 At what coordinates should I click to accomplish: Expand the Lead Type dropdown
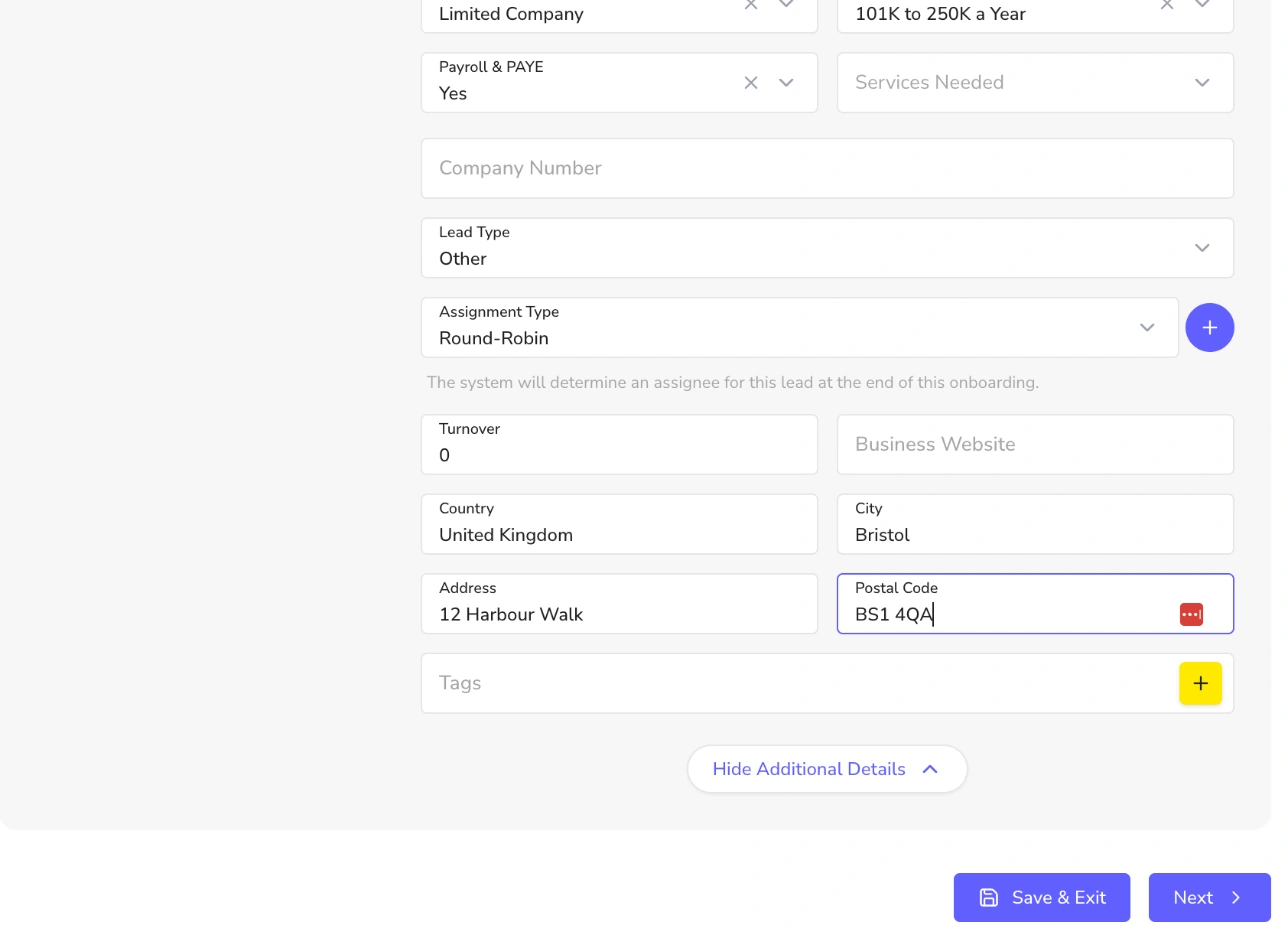click(1202, 248)
